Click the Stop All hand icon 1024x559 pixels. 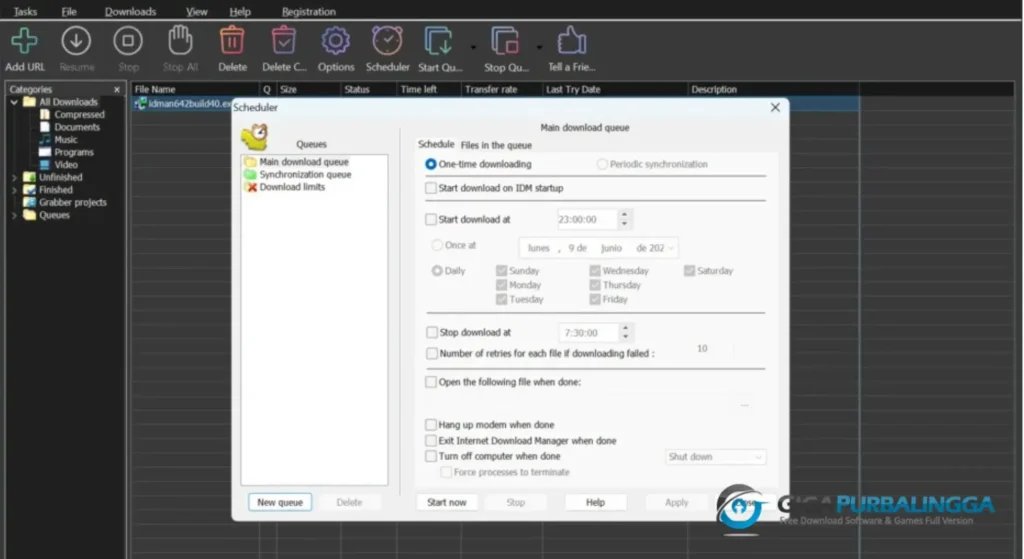180,40
